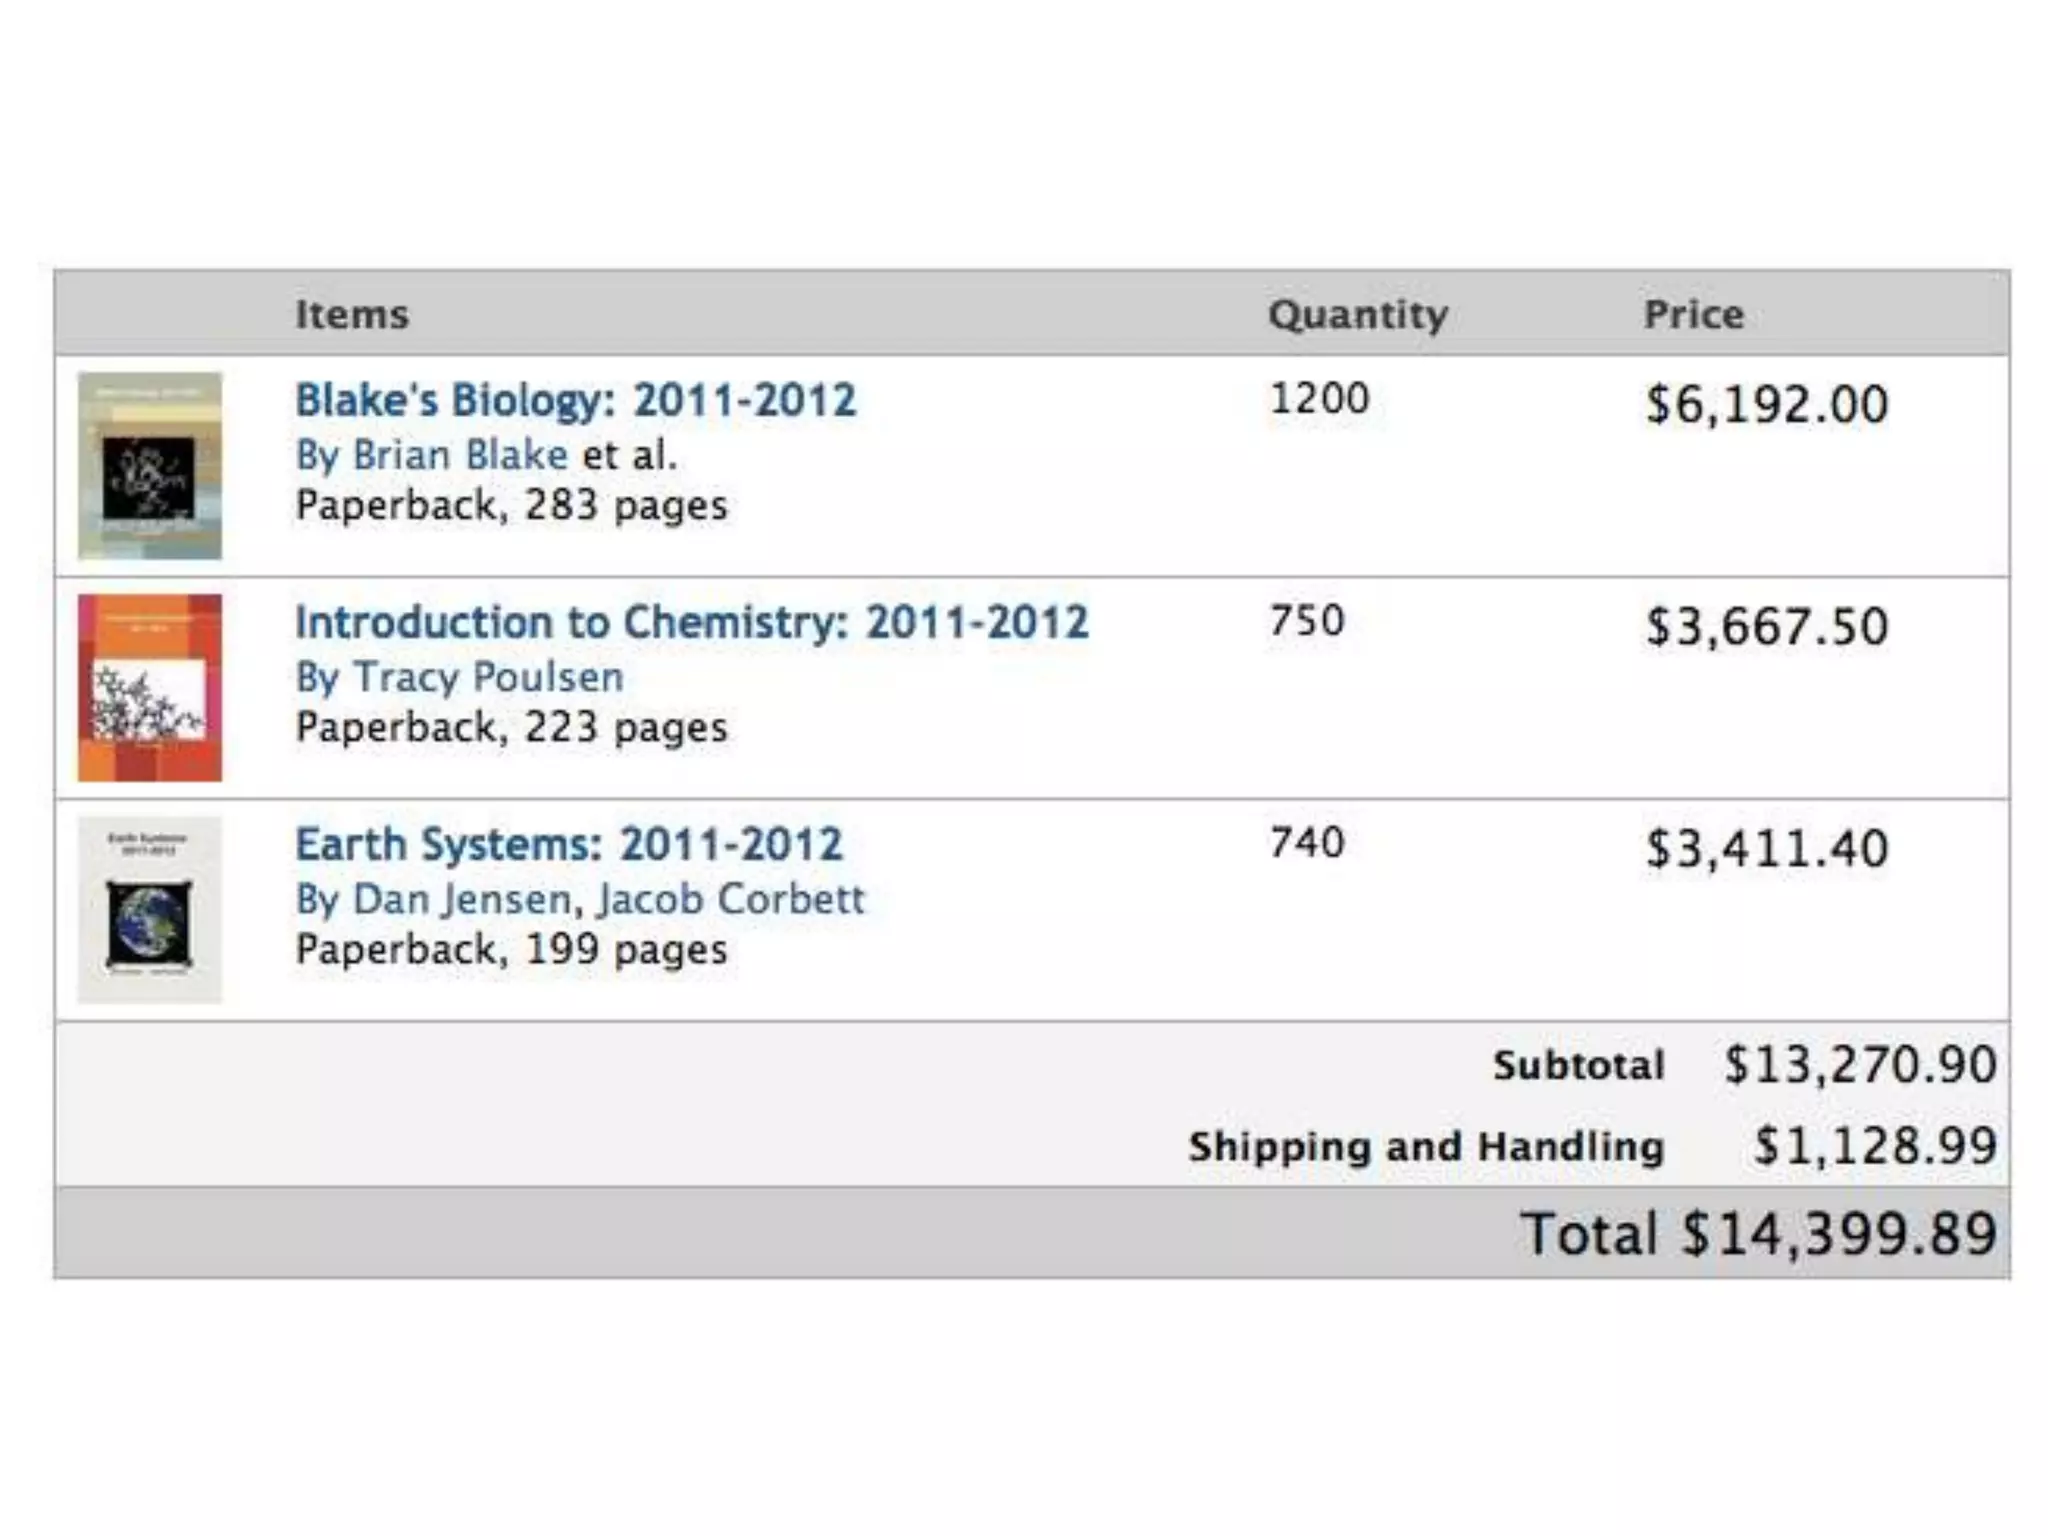This screenshot has width=2048, height=1536.
Task: Click the Quantity column header
Action: (x=1358, y=315)
